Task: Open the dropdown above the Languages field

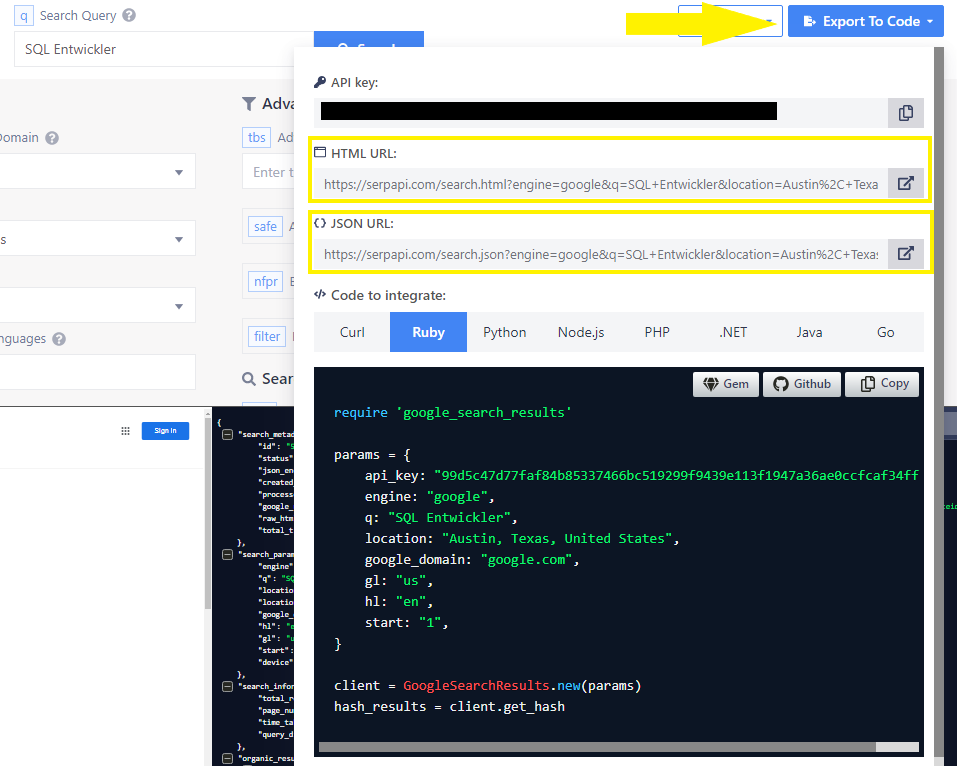Action: click(x=98, y=305)
